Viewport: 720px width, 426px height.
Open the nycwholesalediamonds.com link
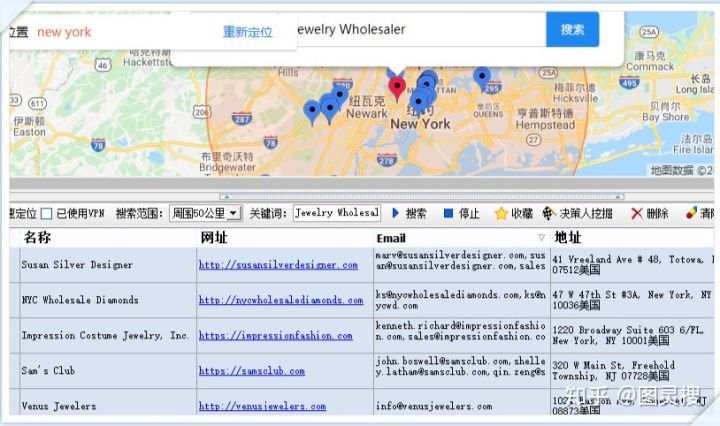(x=281, y=300)
